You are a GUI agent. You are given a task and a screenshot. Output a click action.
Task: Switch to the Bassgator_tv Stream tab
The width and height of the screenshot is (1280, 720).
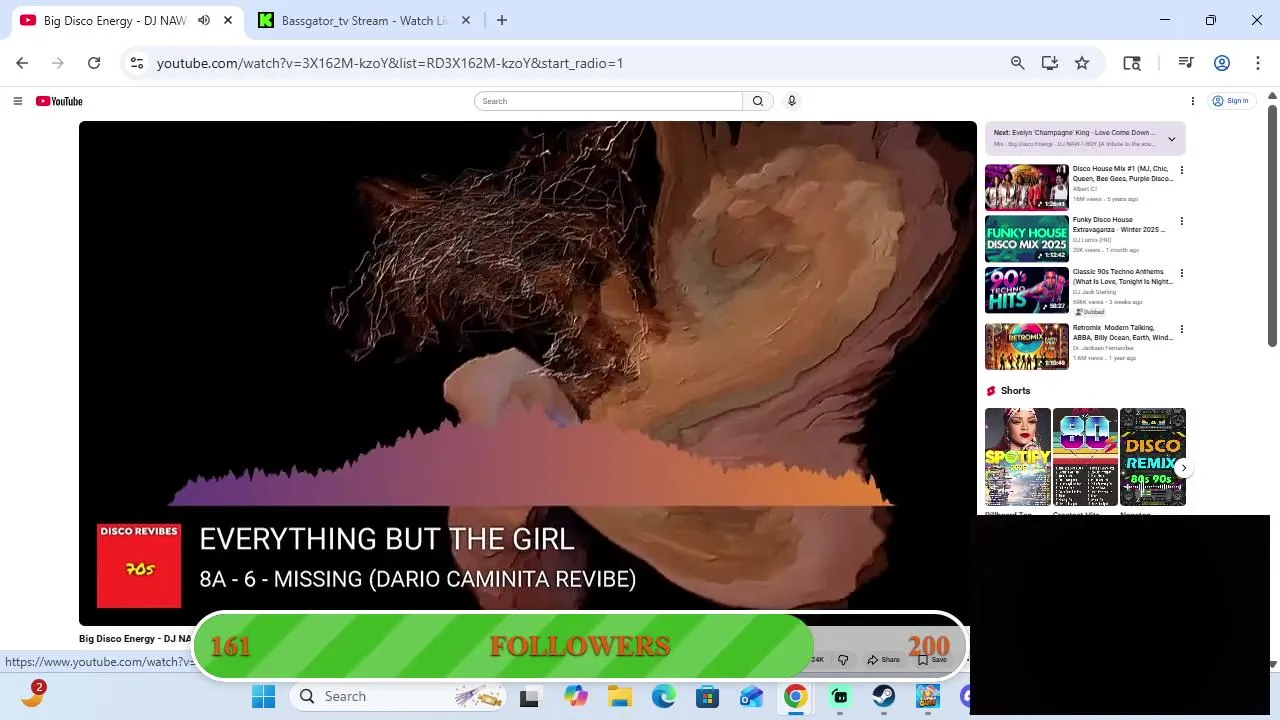click(364, 20)
